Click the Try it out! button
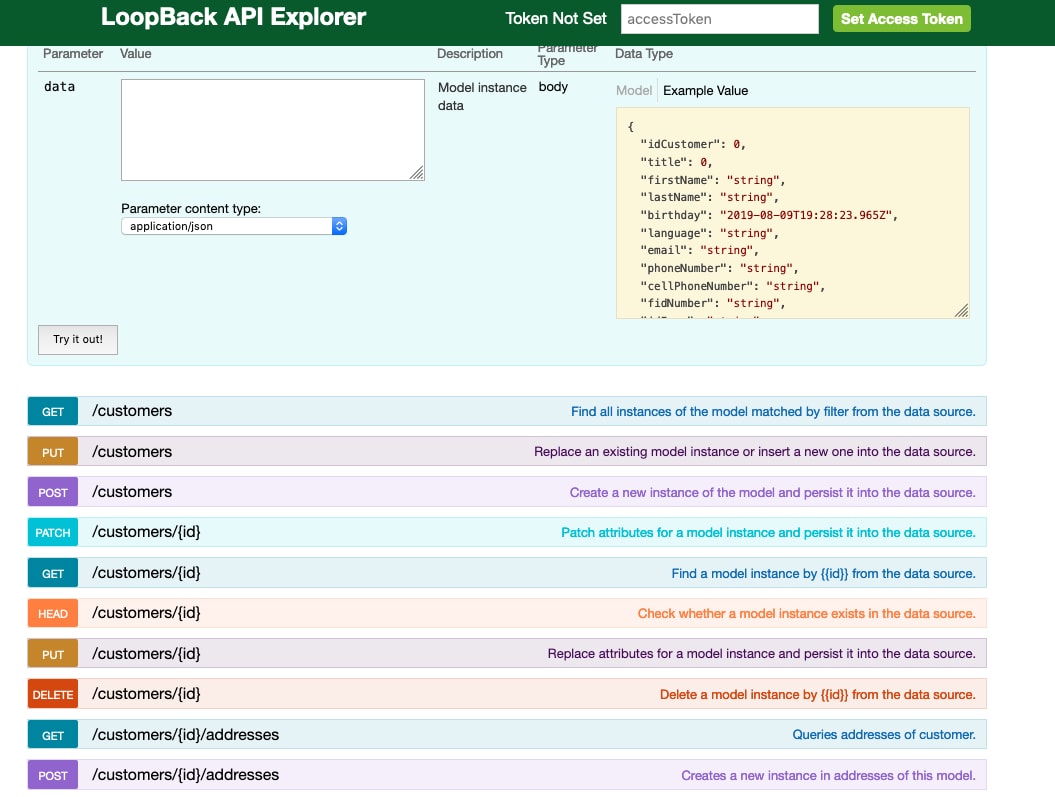The height and width of the screenshot is (797, 1055). pyautogui.click(x=78, y=340)
